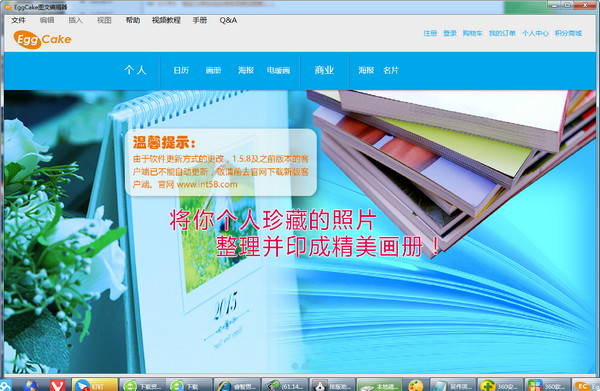Go to the 个人中心 link

pyautogui.click(x=535, y=33)
